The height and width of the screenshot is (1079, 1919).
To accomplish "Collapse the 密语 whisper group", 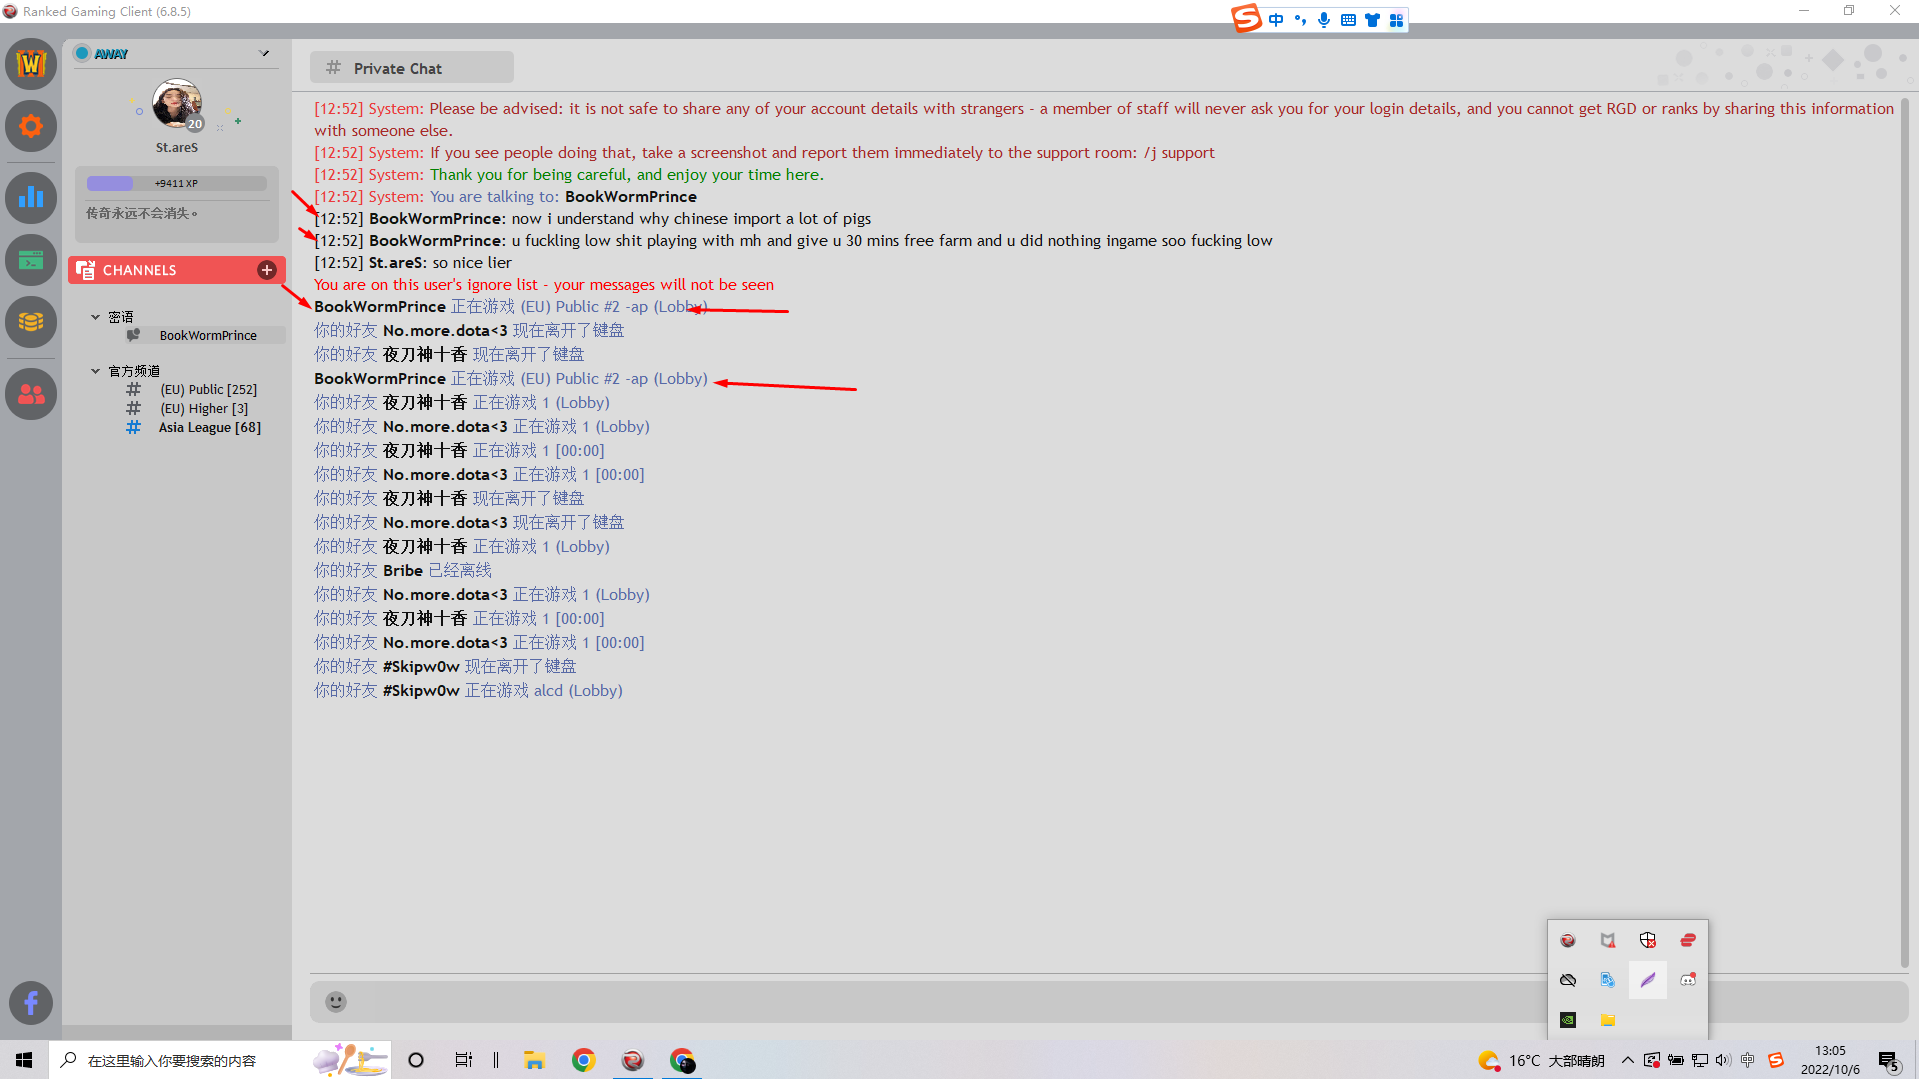I will 96,316.
